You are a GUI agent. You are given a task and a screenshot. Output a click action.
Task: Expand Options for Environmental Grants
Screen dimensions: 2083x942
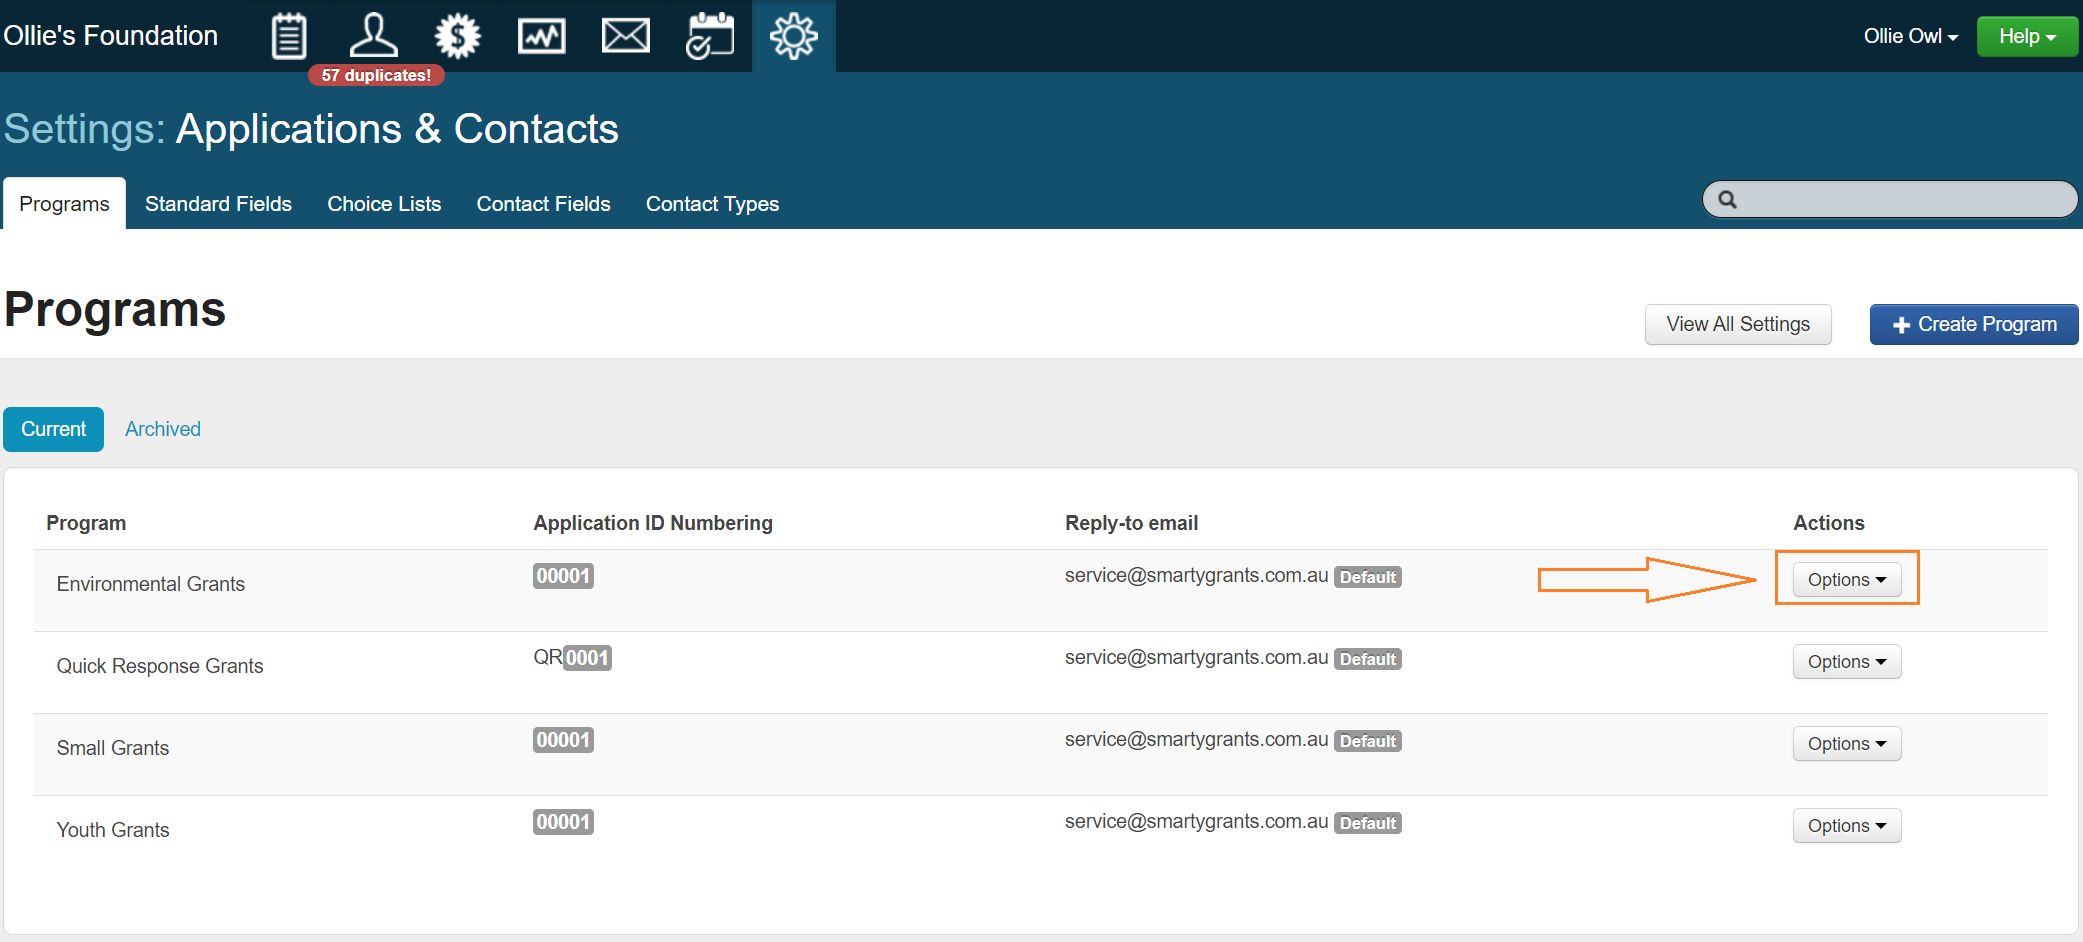tap(1846, 580)
